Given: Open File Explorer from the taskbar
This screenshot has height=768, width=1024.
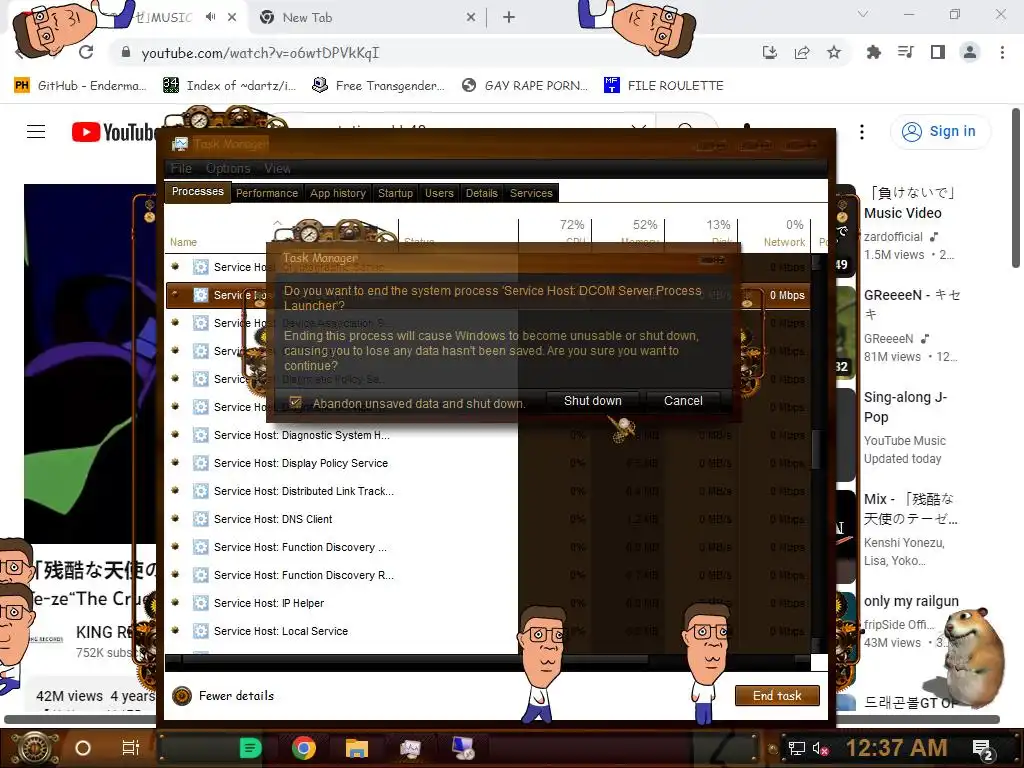Looking at the screenshot, I should click(357, 748).
